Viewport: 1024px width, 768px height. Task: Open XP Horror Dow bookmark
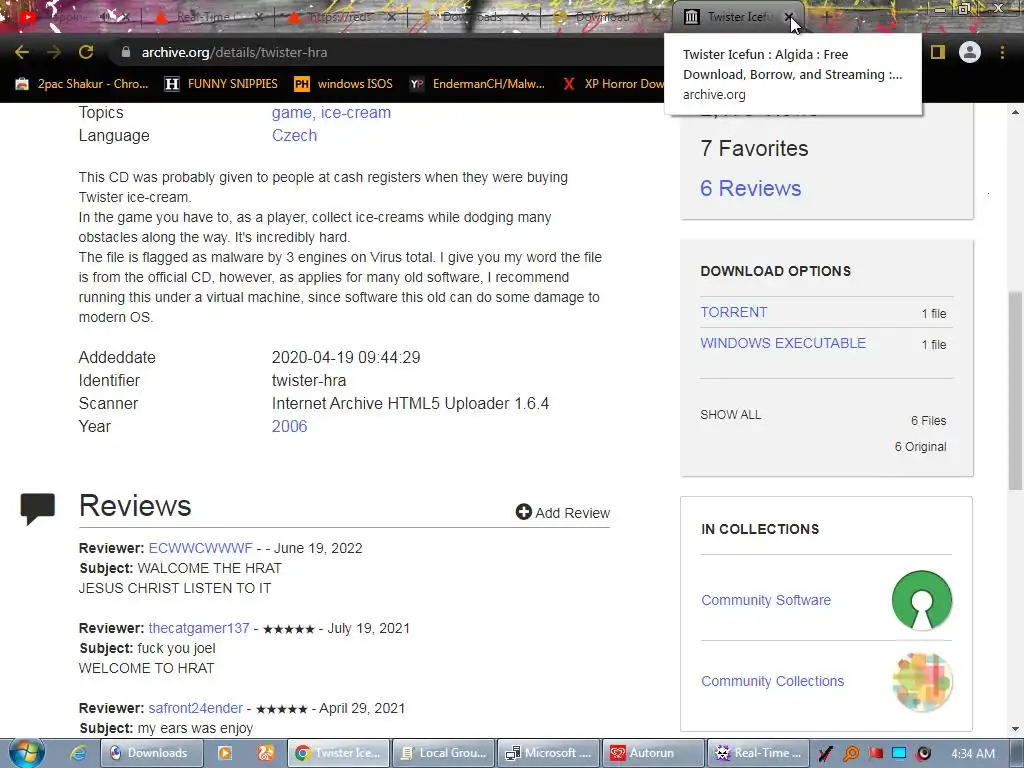click(x=613, y=84)
